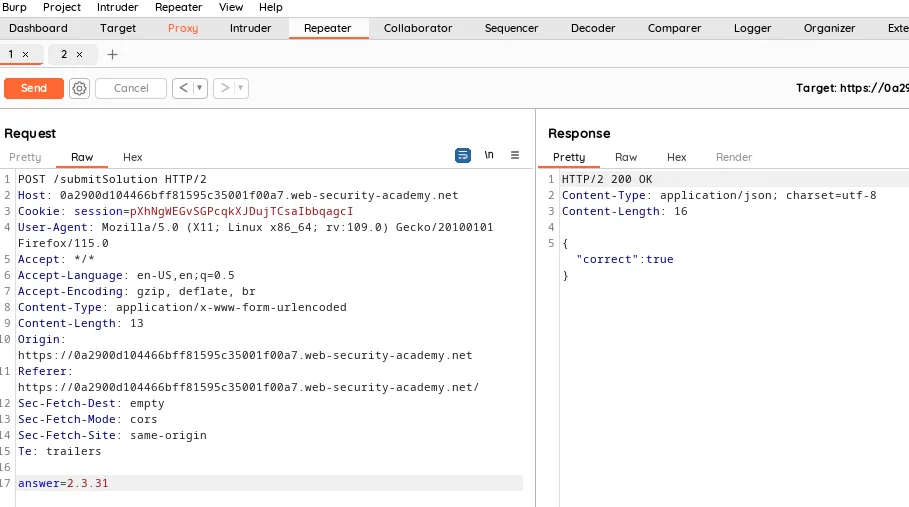This screenshot has height=507, width=909.
Task: Click the Sec-Fetch-Mode: cors header
Action: click(87, 420)
